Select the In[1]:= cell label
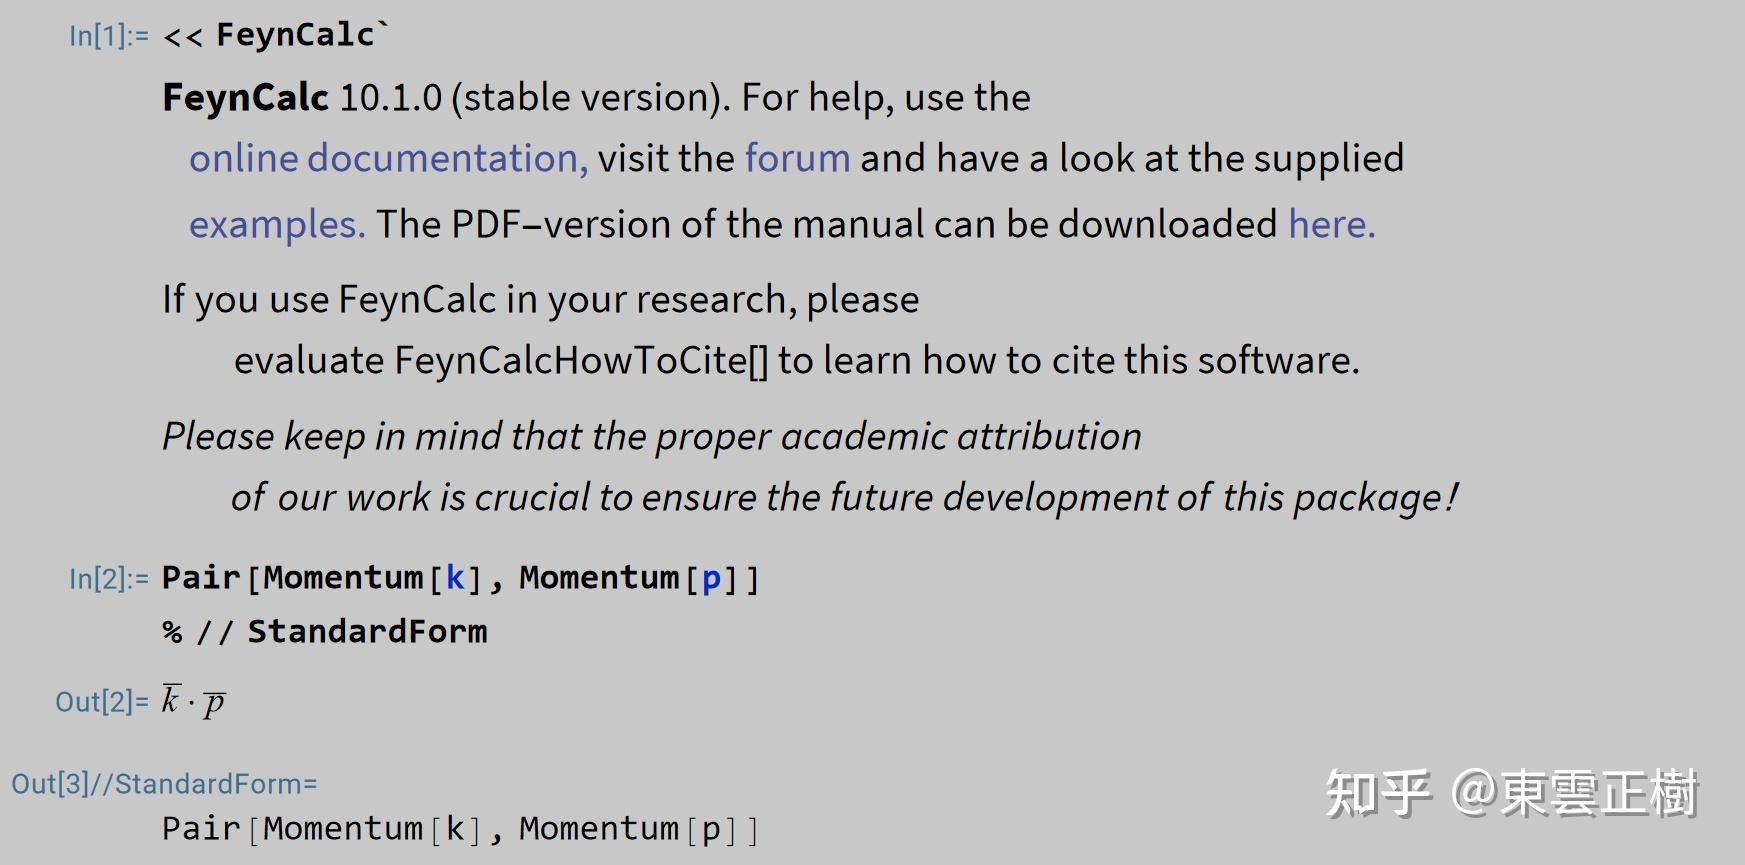 click(x=108, y=36)
